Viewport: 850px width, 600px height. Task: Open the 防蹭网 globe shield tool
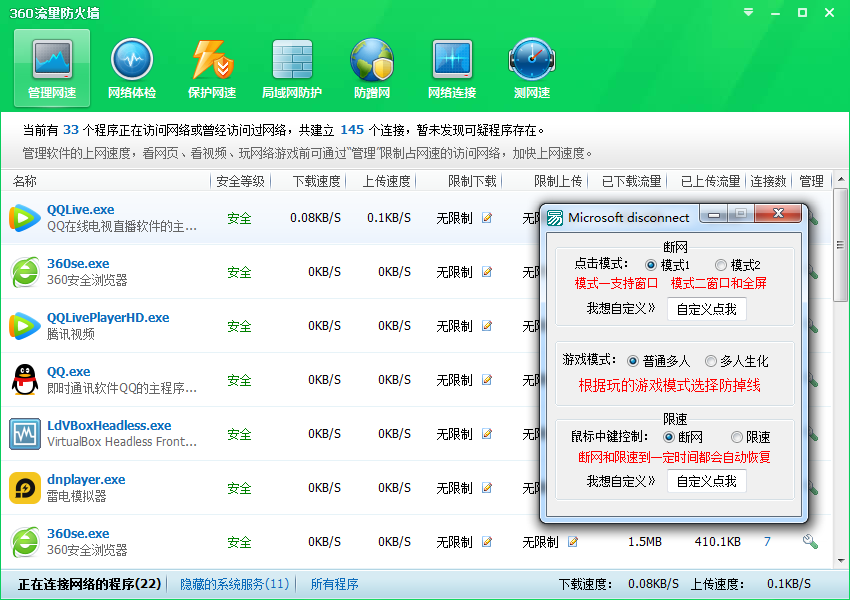coord(372,68)
